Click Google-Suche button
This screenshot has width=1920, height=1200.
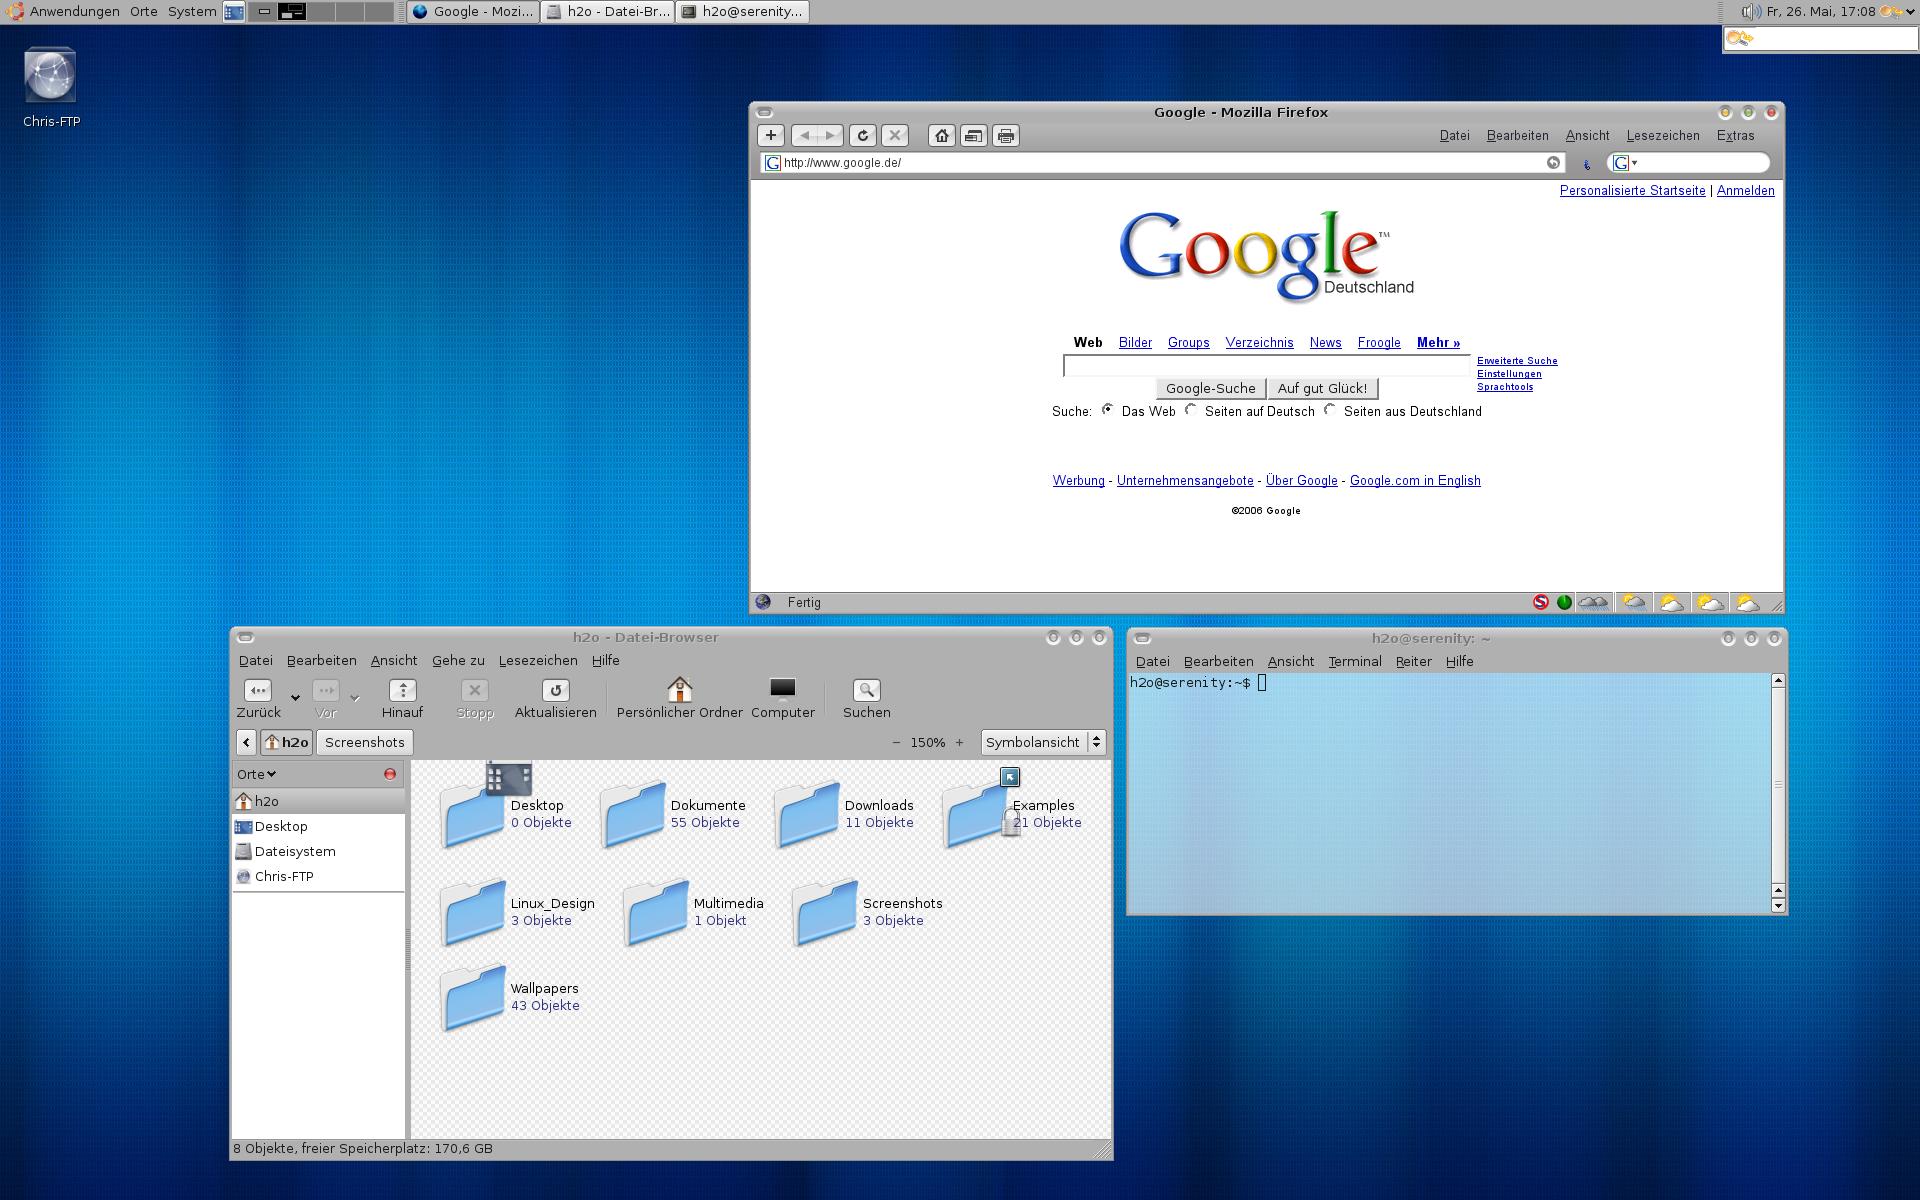tap(1210, 388)
